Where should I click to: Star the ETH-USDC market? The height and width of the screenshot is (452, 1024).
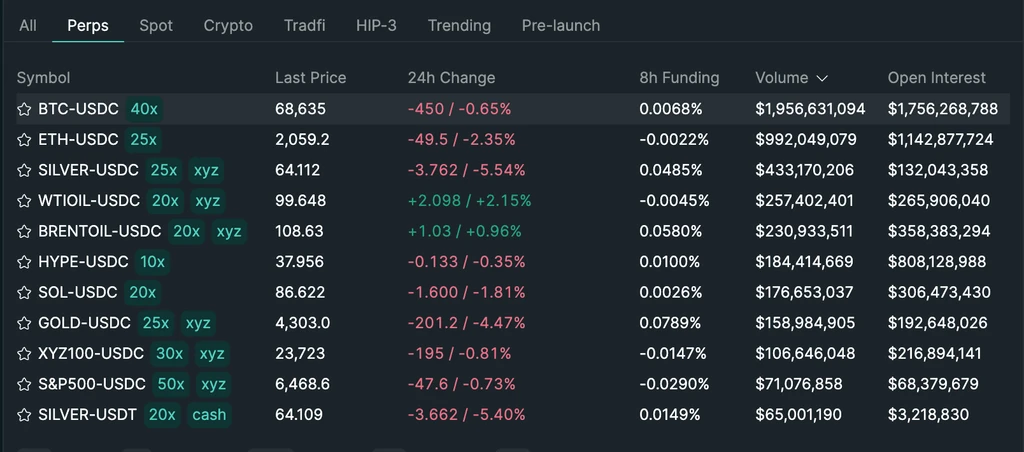pos(24,140)
